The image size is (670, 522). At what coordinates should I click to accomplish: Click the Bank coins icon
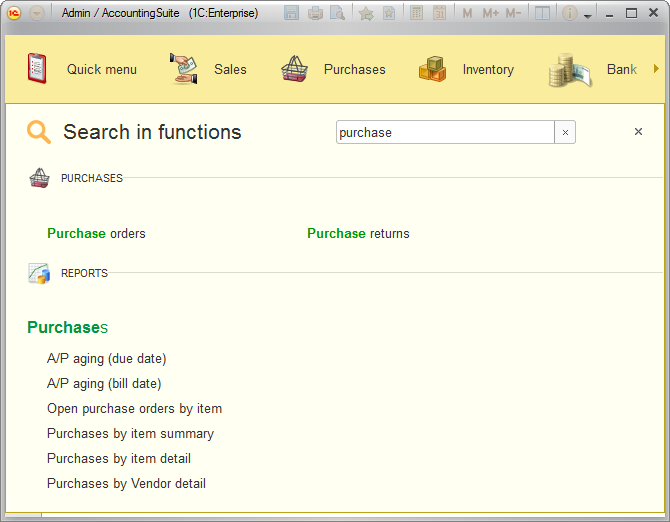570,70
